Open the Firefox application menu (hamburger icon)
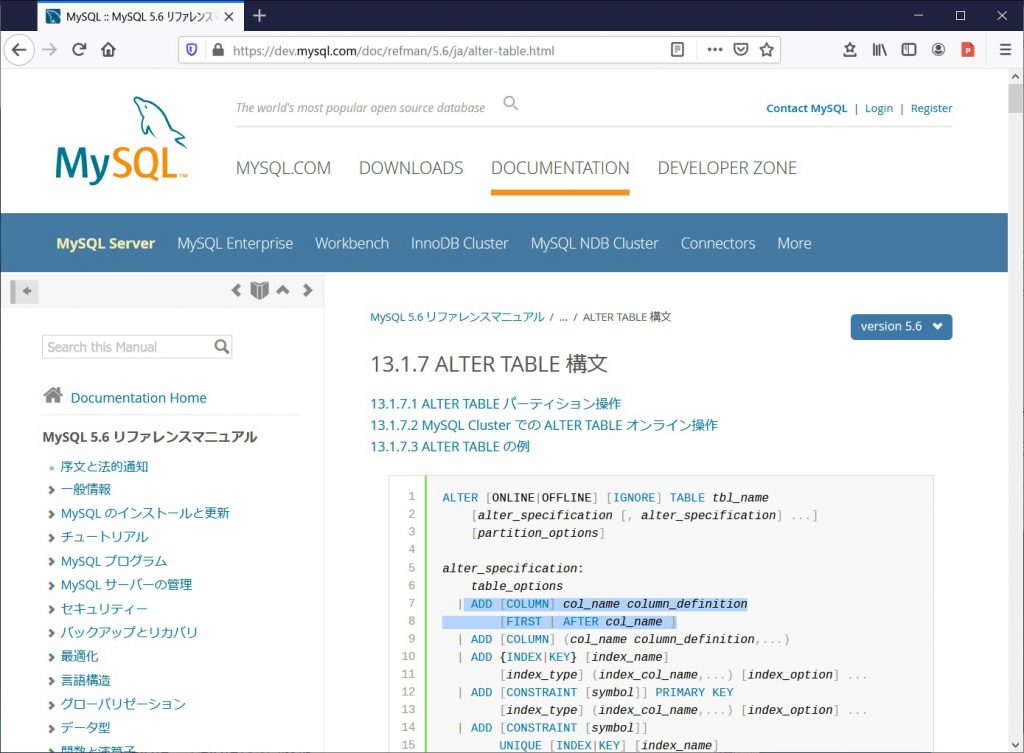Screen dimensions: 1024x753 tap(1005, 49)
